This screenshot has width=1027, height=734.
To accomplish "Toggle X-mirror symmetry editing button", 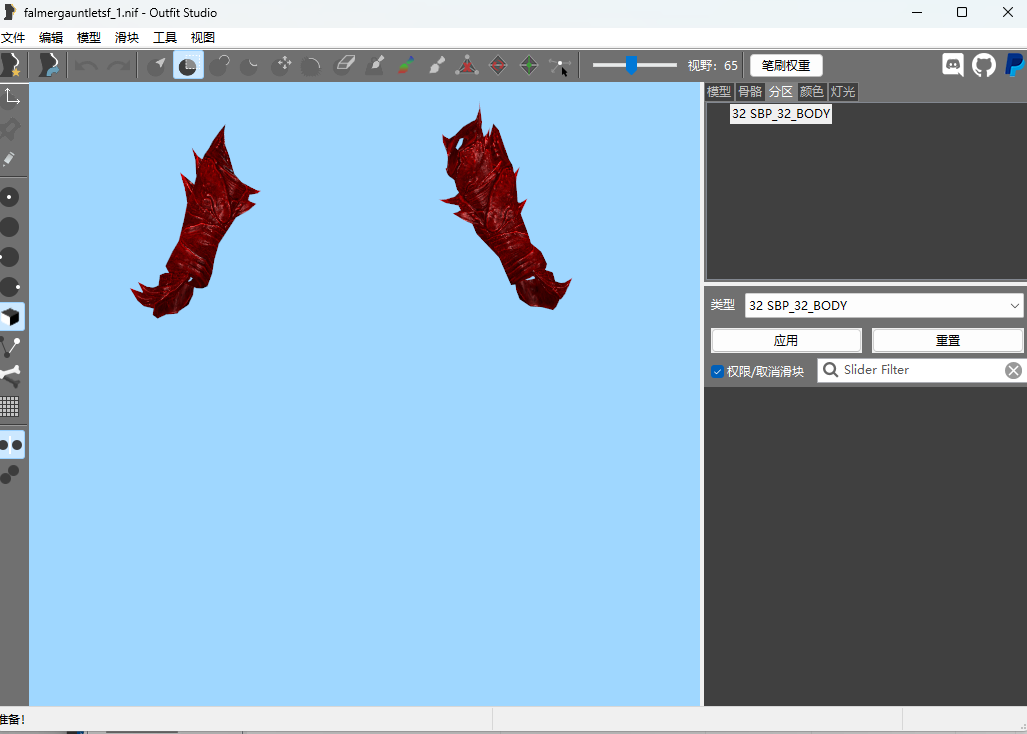I will 11,445.
